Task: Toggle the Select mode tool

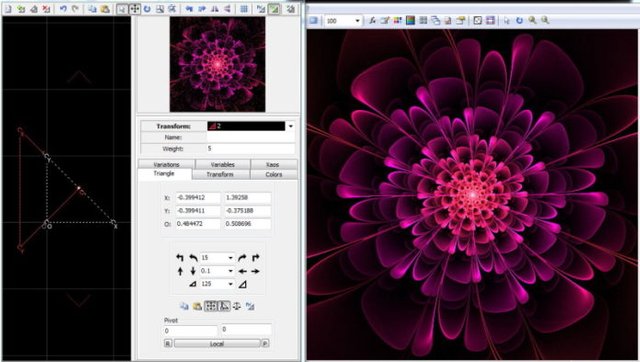Action: [x=122, y=9]
